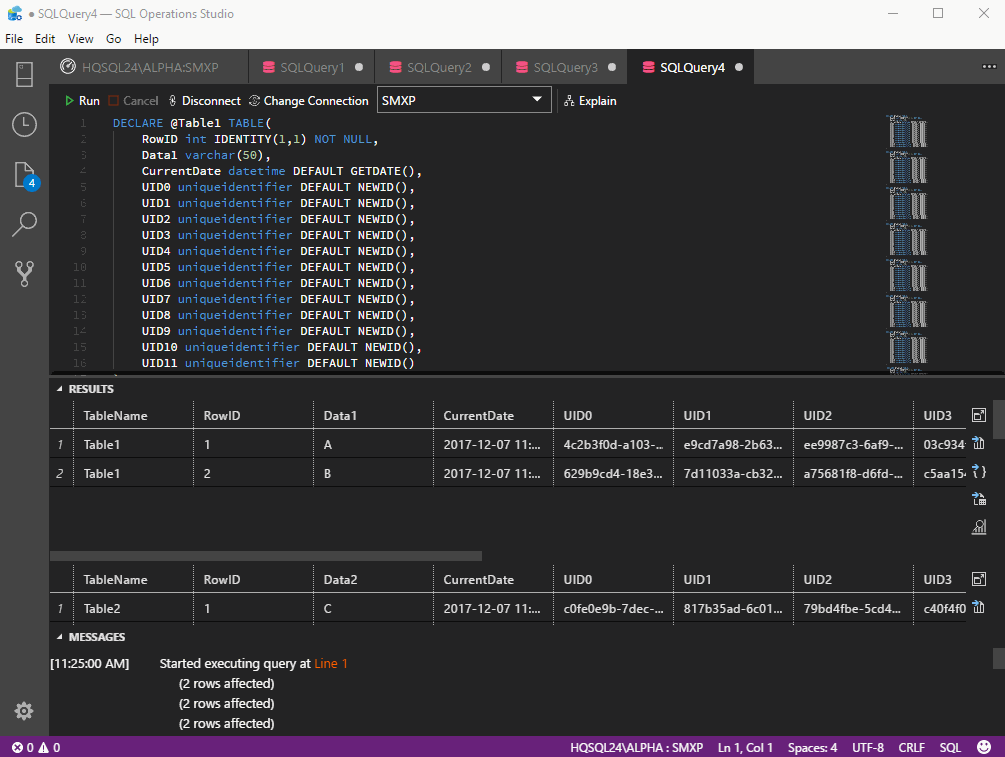The width and height of the screenshot is (1005, 757).
Task: Collapse the MESSAGES section
Action: [x=90, y=636]
